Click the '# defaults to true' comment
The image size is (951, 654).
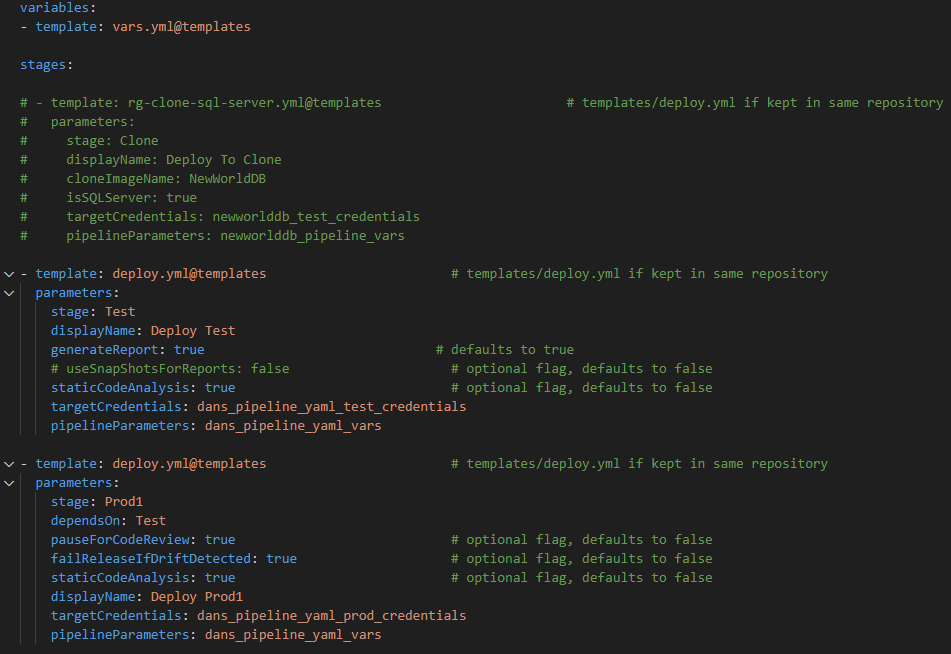pos(505,349)
